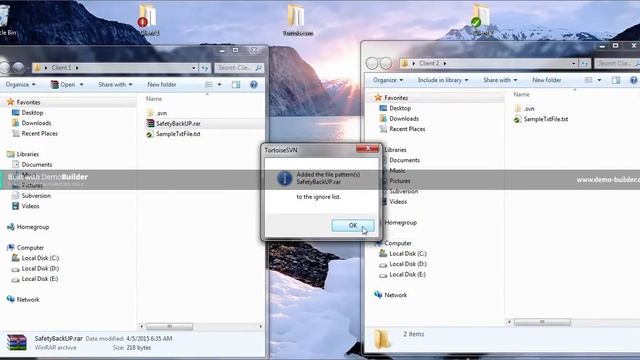Open address history dropdown in Client 2
The width and height of the screenshot is (640, 360).
tap(573, 63)
